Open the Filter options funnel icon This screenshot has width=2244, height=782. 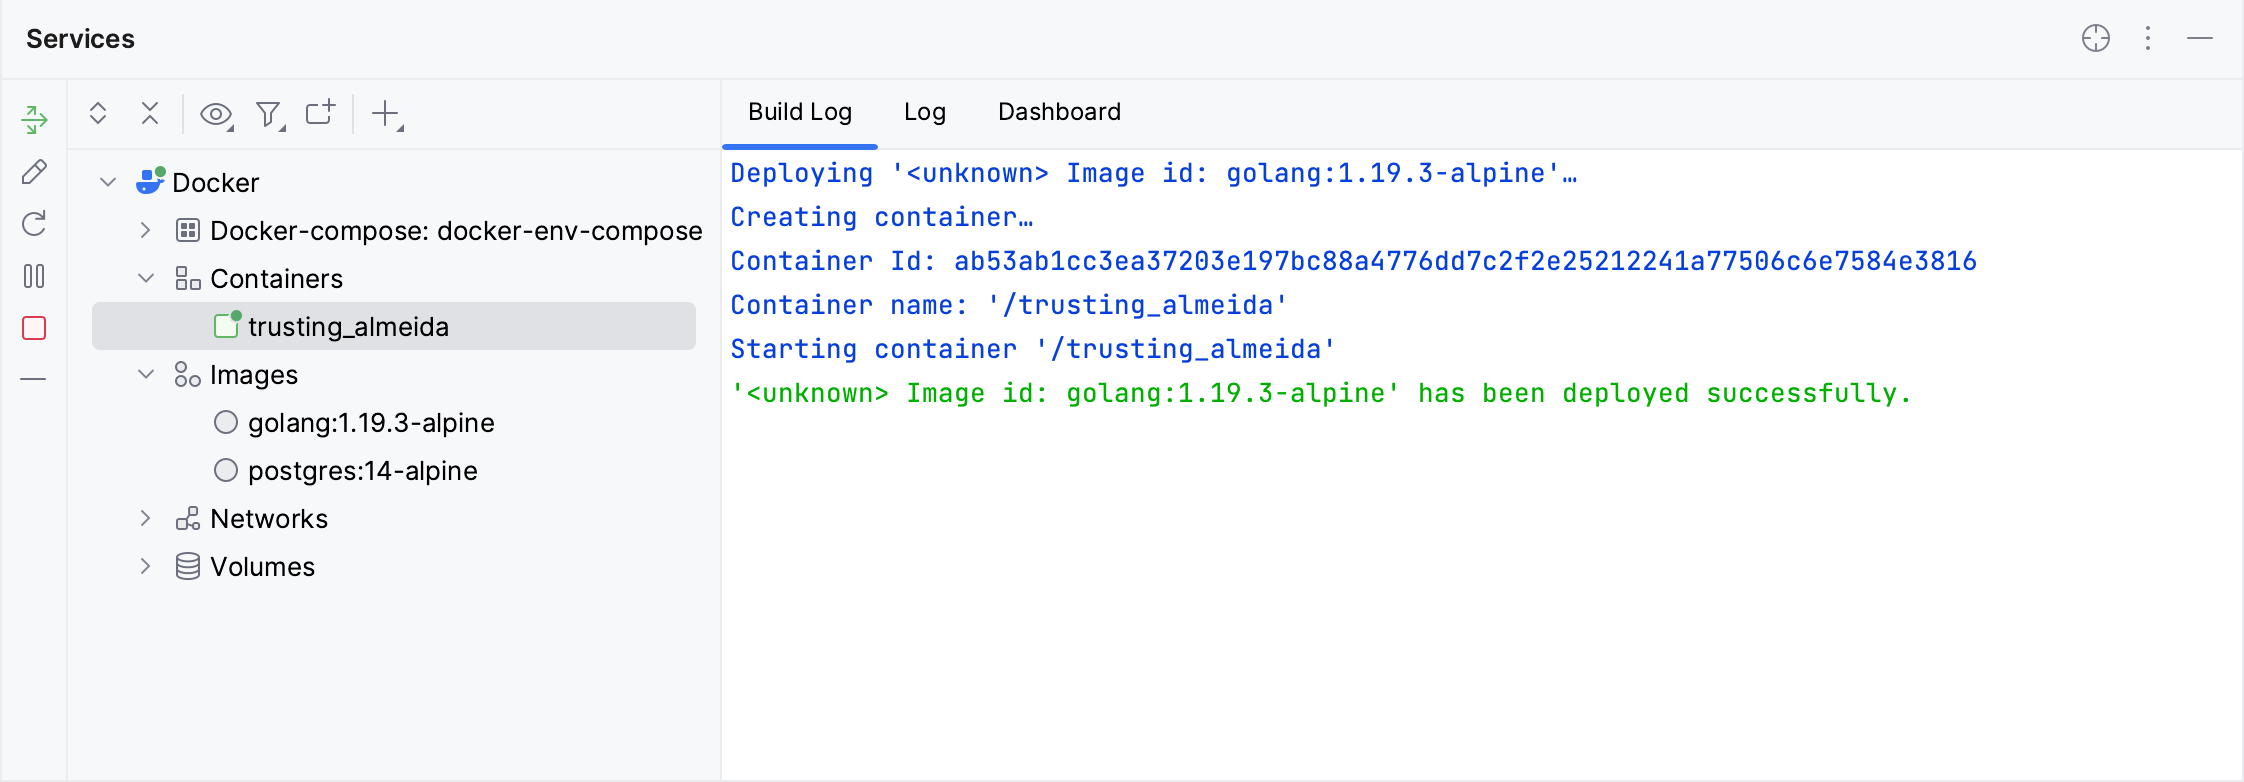tap(268, 114)
